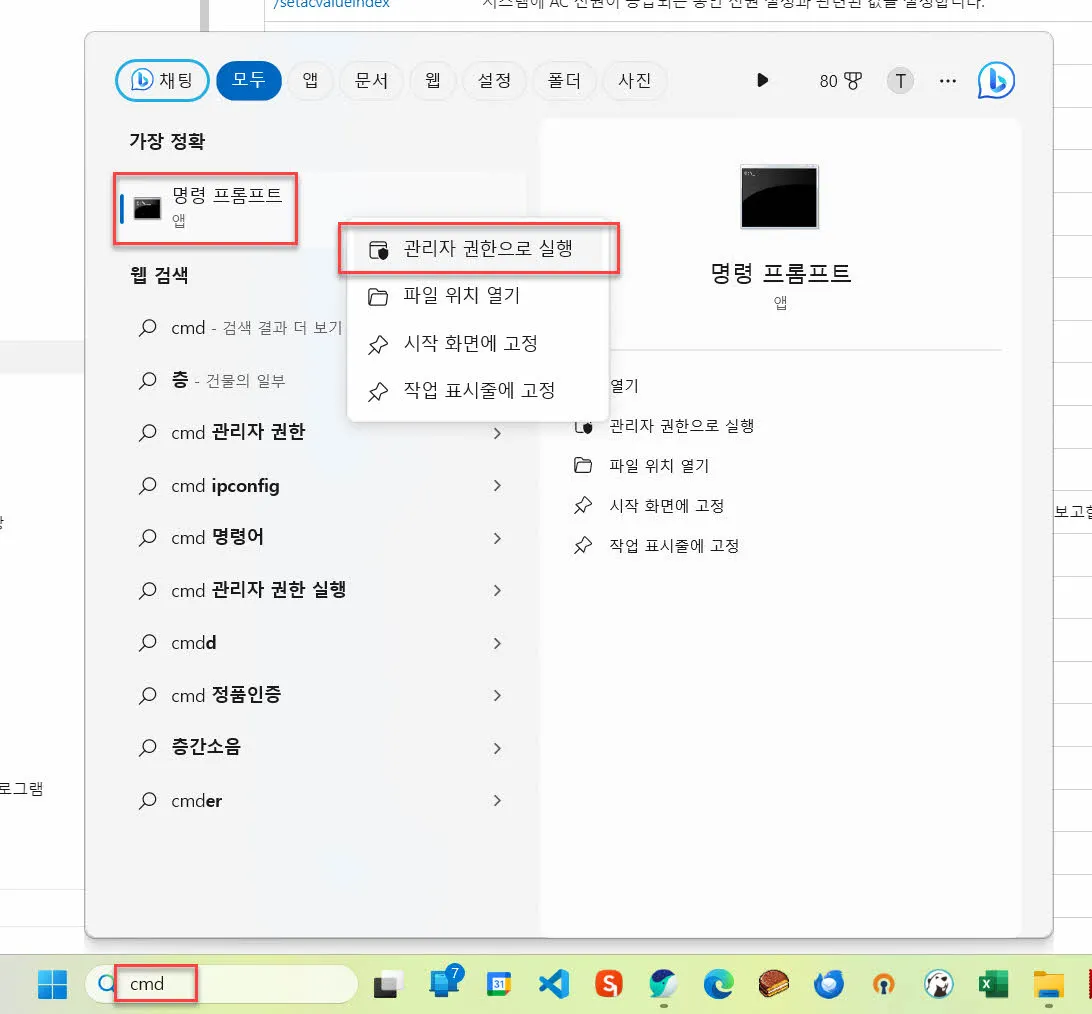The width and height of the screenshot is (1092, 1014).
Task: Switch to the 앱 filter tab
Action: click(x=310, y=81)
